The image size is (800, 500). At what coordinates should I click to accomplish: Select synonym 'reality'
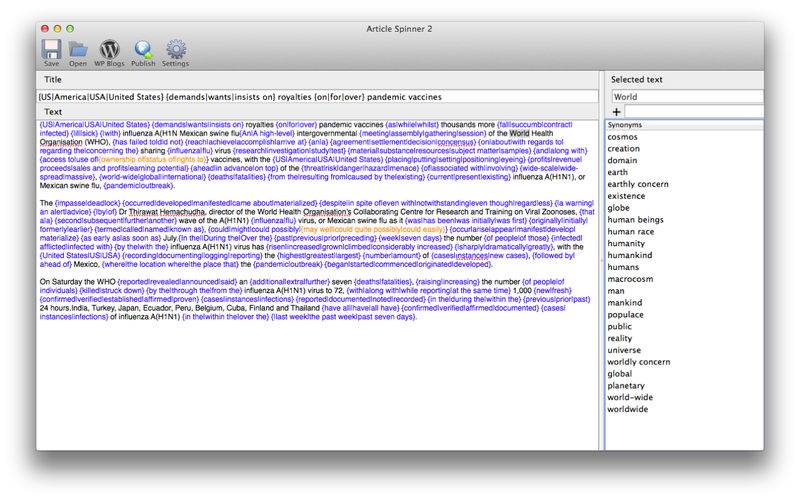(619, 338)
